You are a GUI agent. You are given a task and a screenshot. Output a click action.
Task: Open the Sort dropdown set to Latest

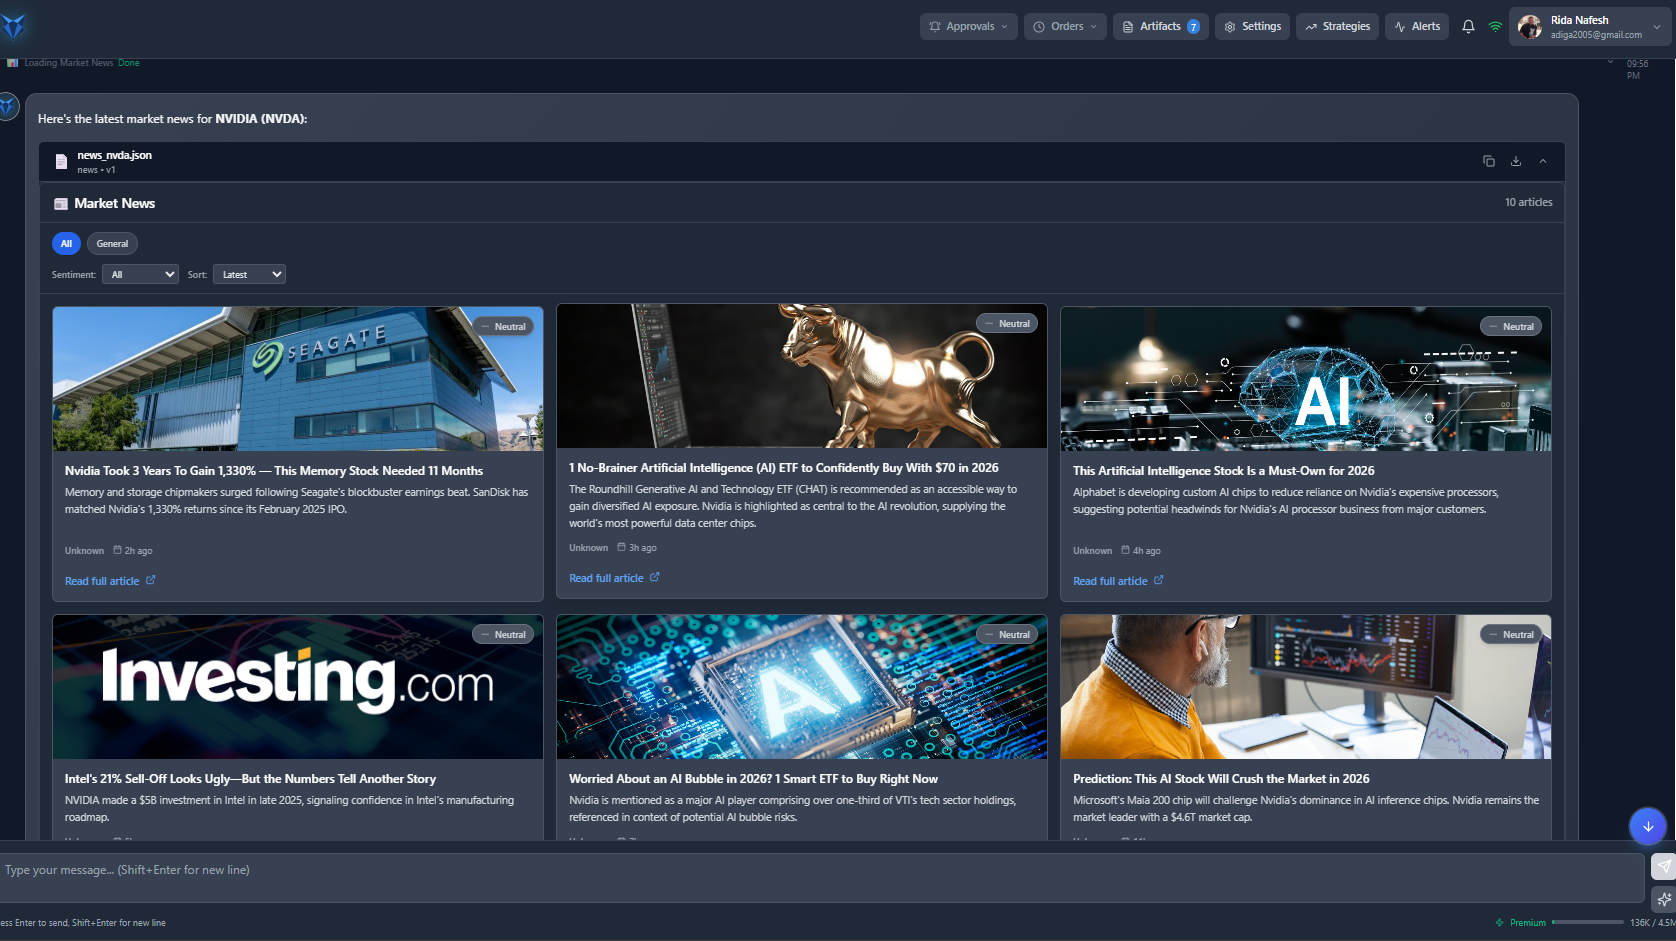pyautogui.click(x=249, y=274)
